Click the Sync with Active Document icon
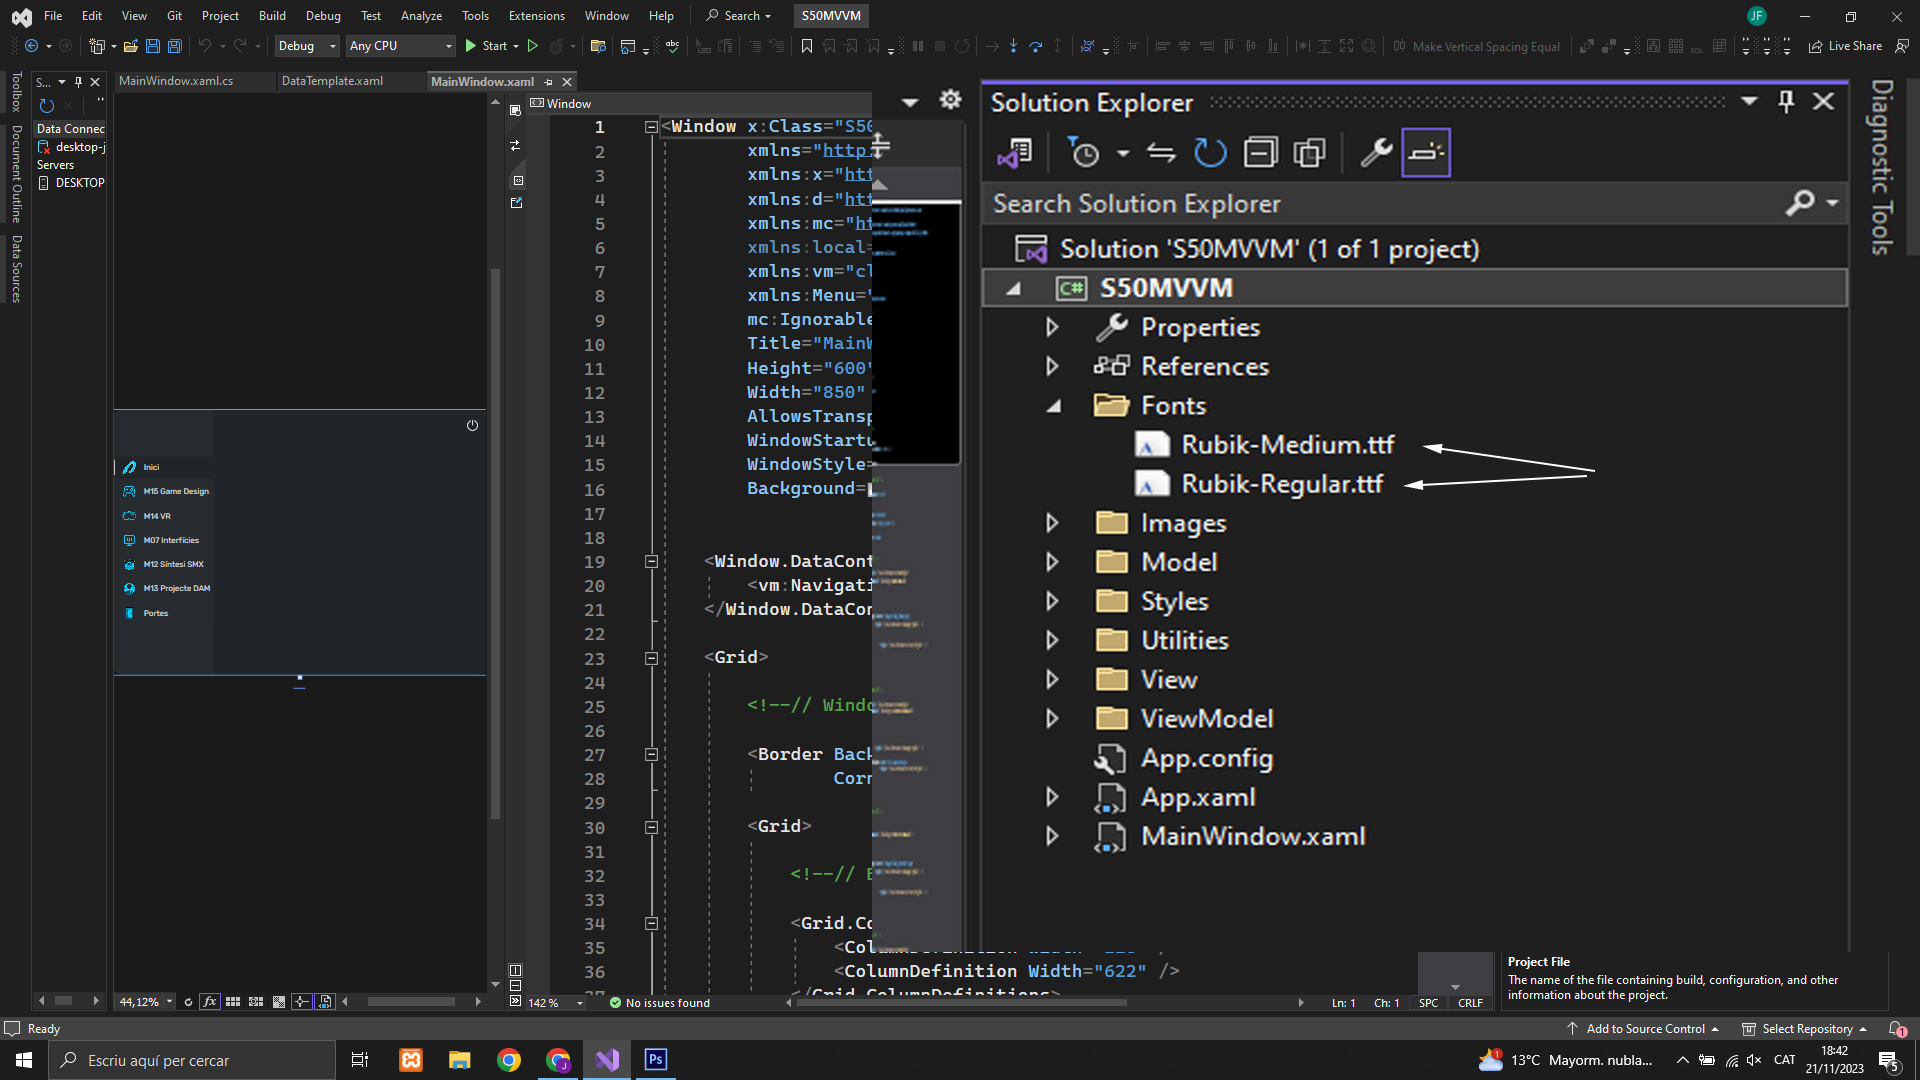Viewport: 1920px width, 1080px height. tap(1160, 153)
